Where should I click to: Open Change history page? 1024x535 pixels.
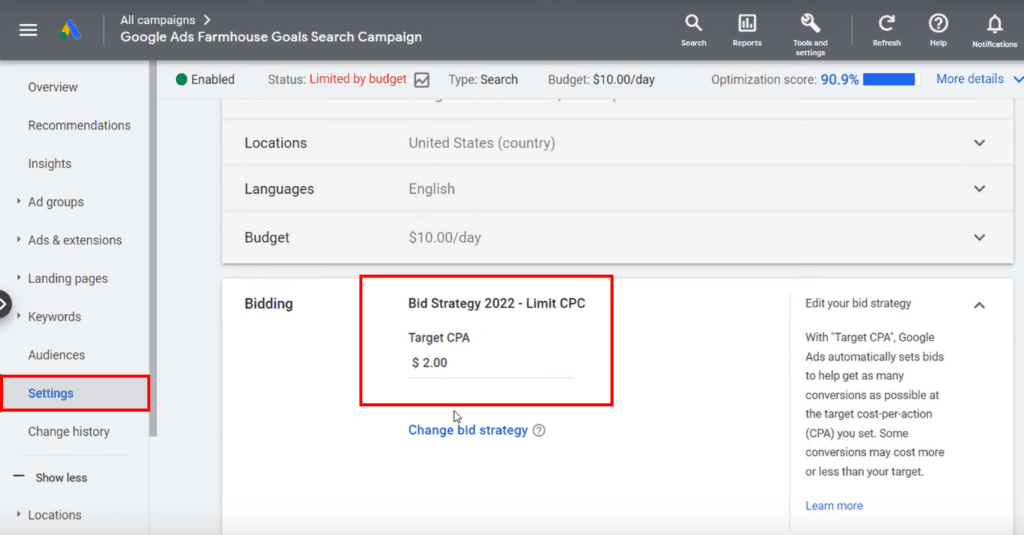click(69, 432)
